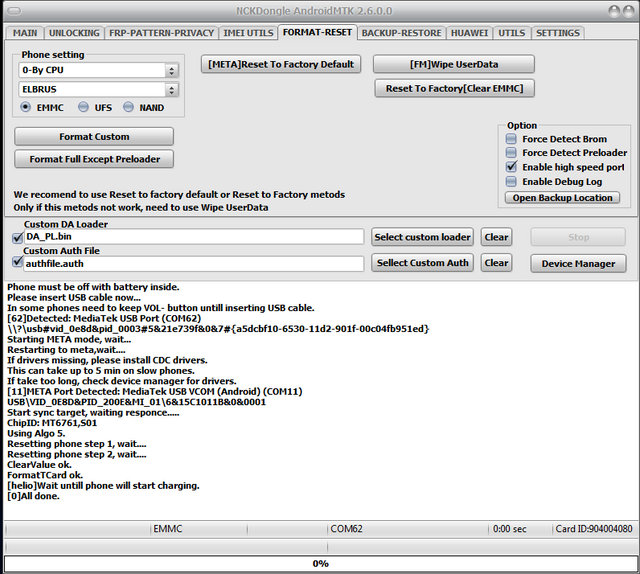640x574 pixels.
Task: Switch to the MAIN tab
Action: [24, 33]
